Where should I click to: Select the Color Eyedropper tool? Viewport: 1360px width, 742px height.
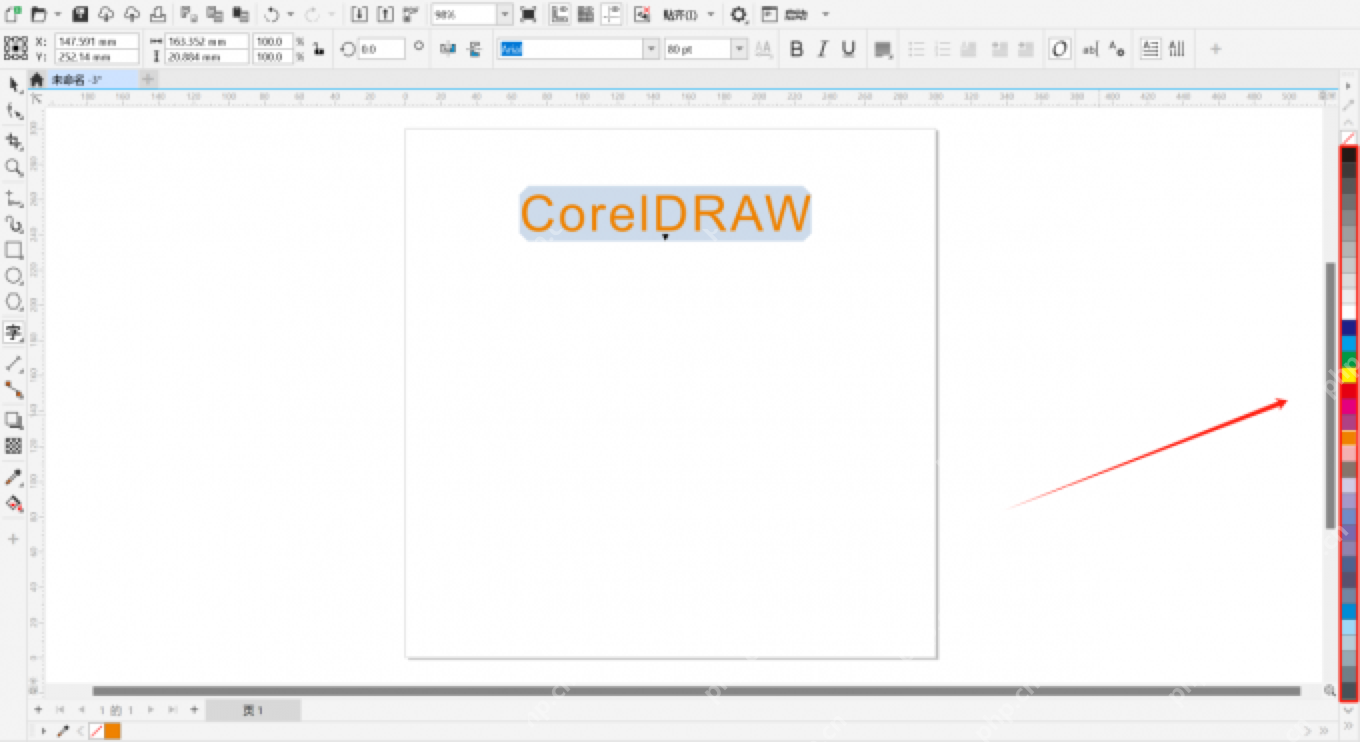(x=14, y=477)
